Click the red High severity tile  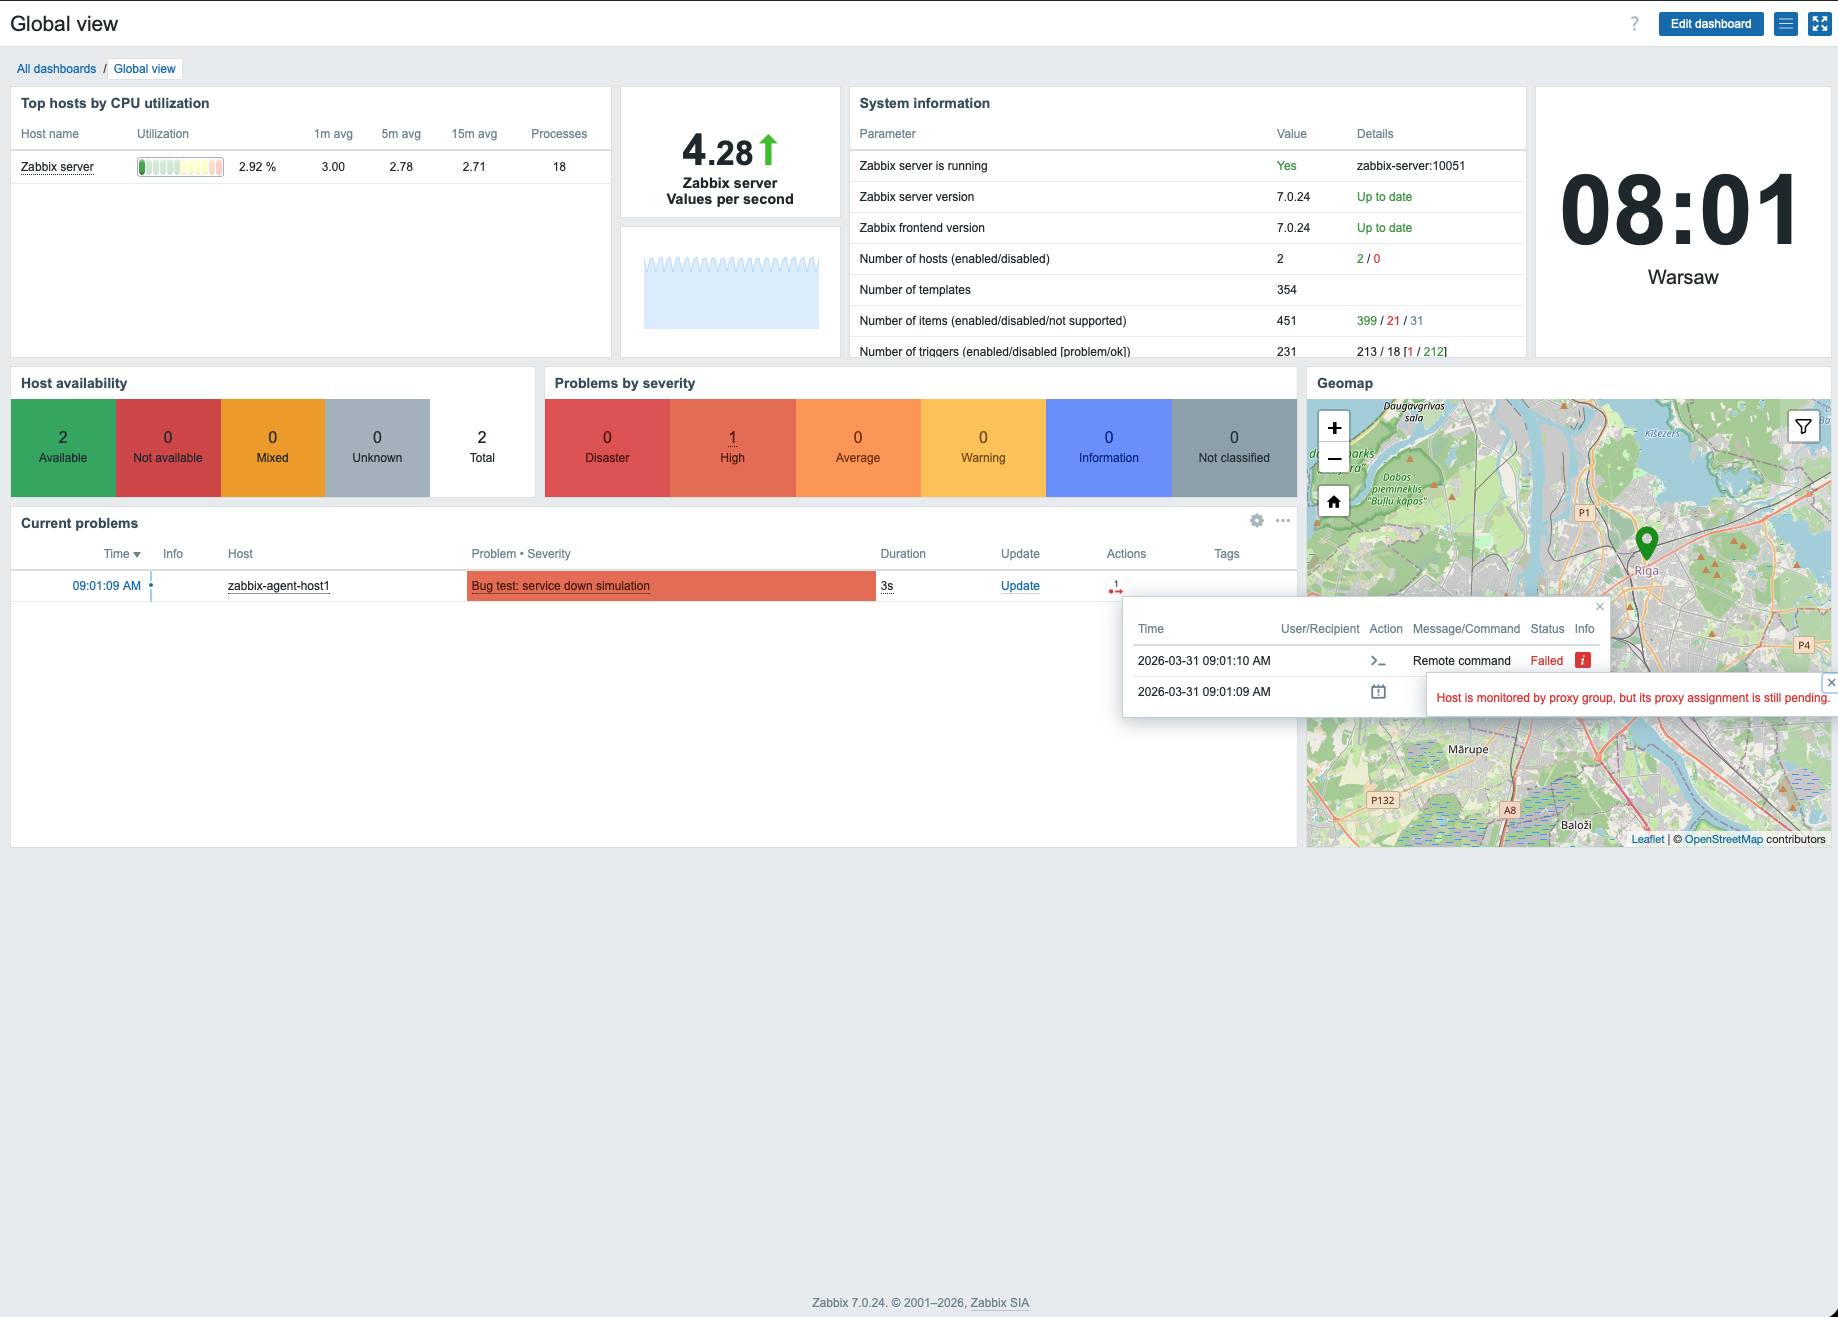[732, 448]
